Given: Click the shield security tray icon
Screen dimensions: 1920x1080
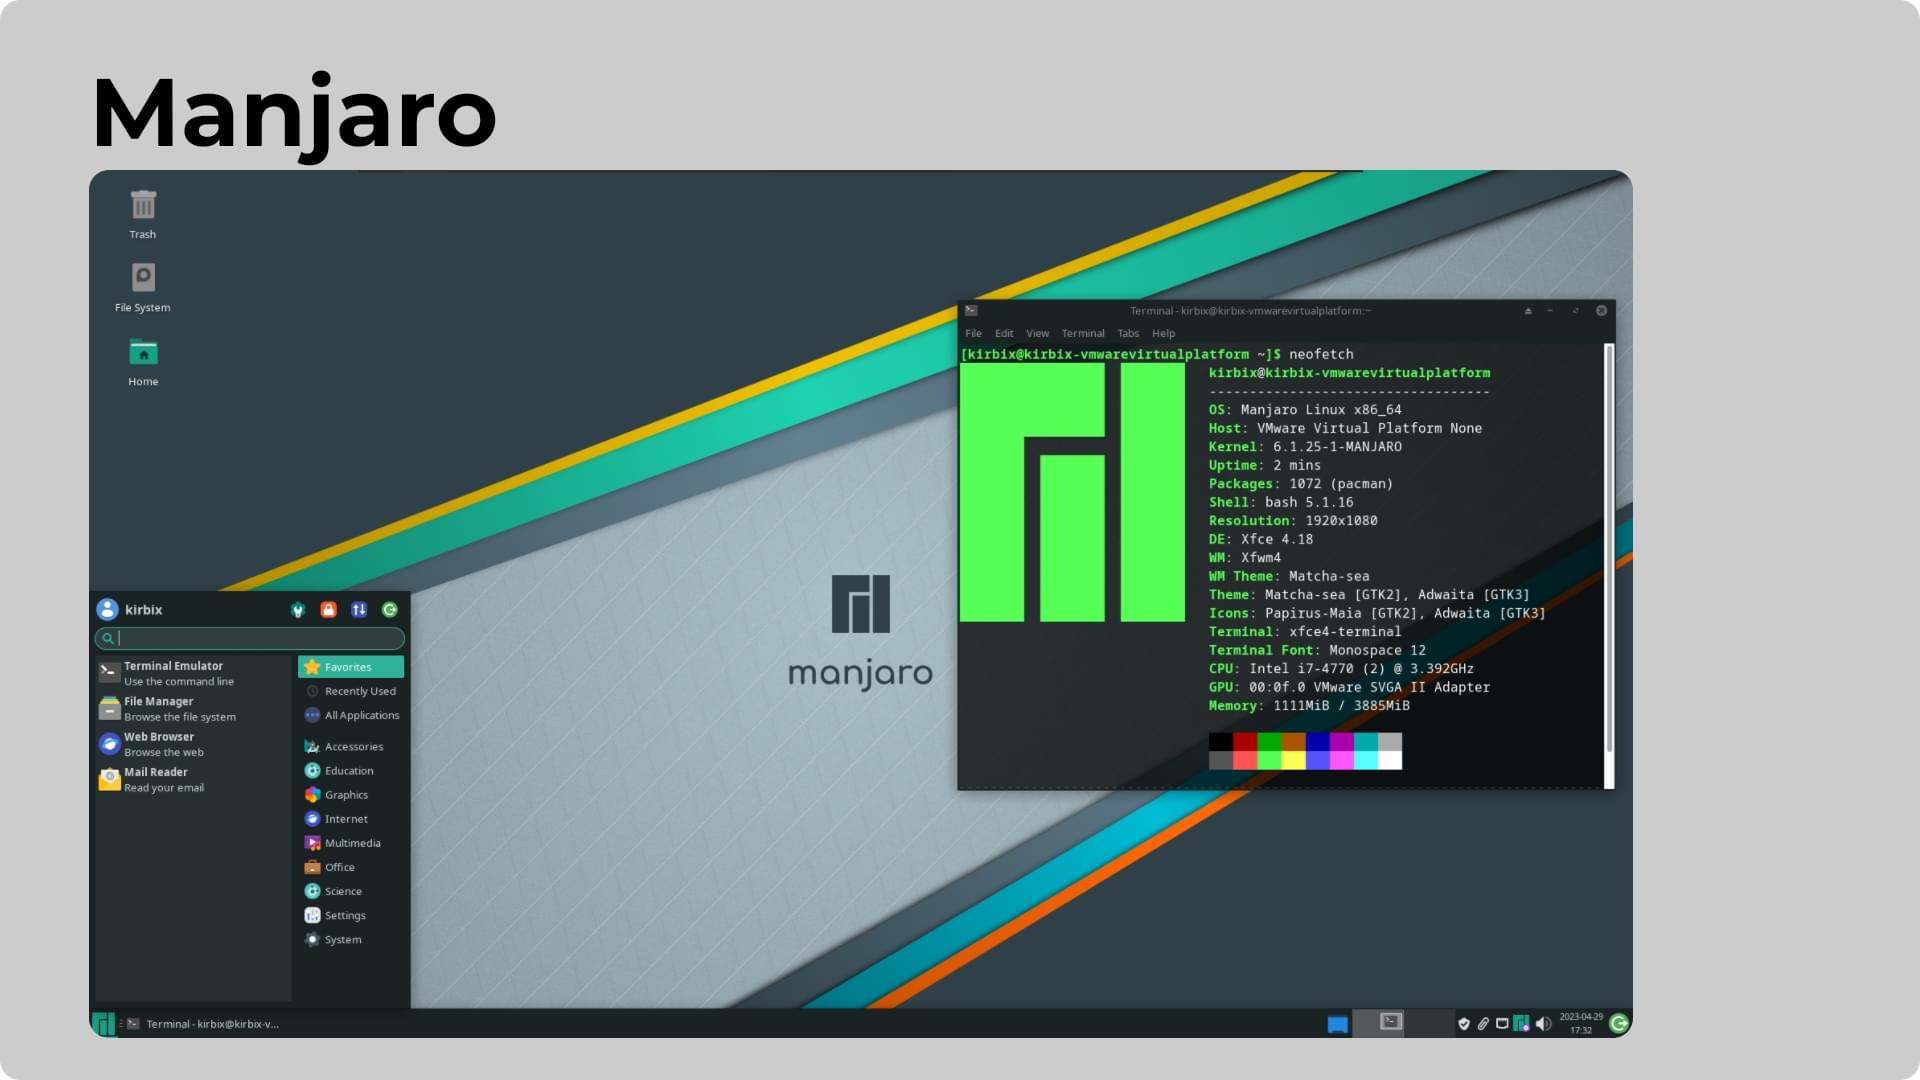Looking at the screenshot, I should click(x=1464, y=1024).
